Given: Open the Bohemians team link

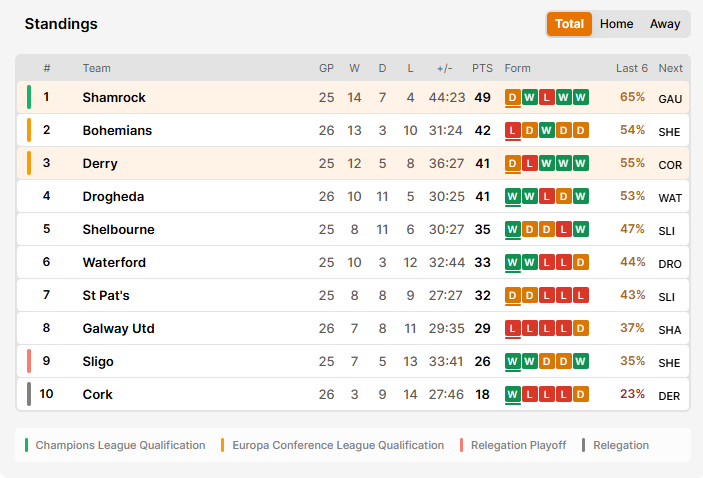Looking at the screenshot, I should (x=117, y=130).
